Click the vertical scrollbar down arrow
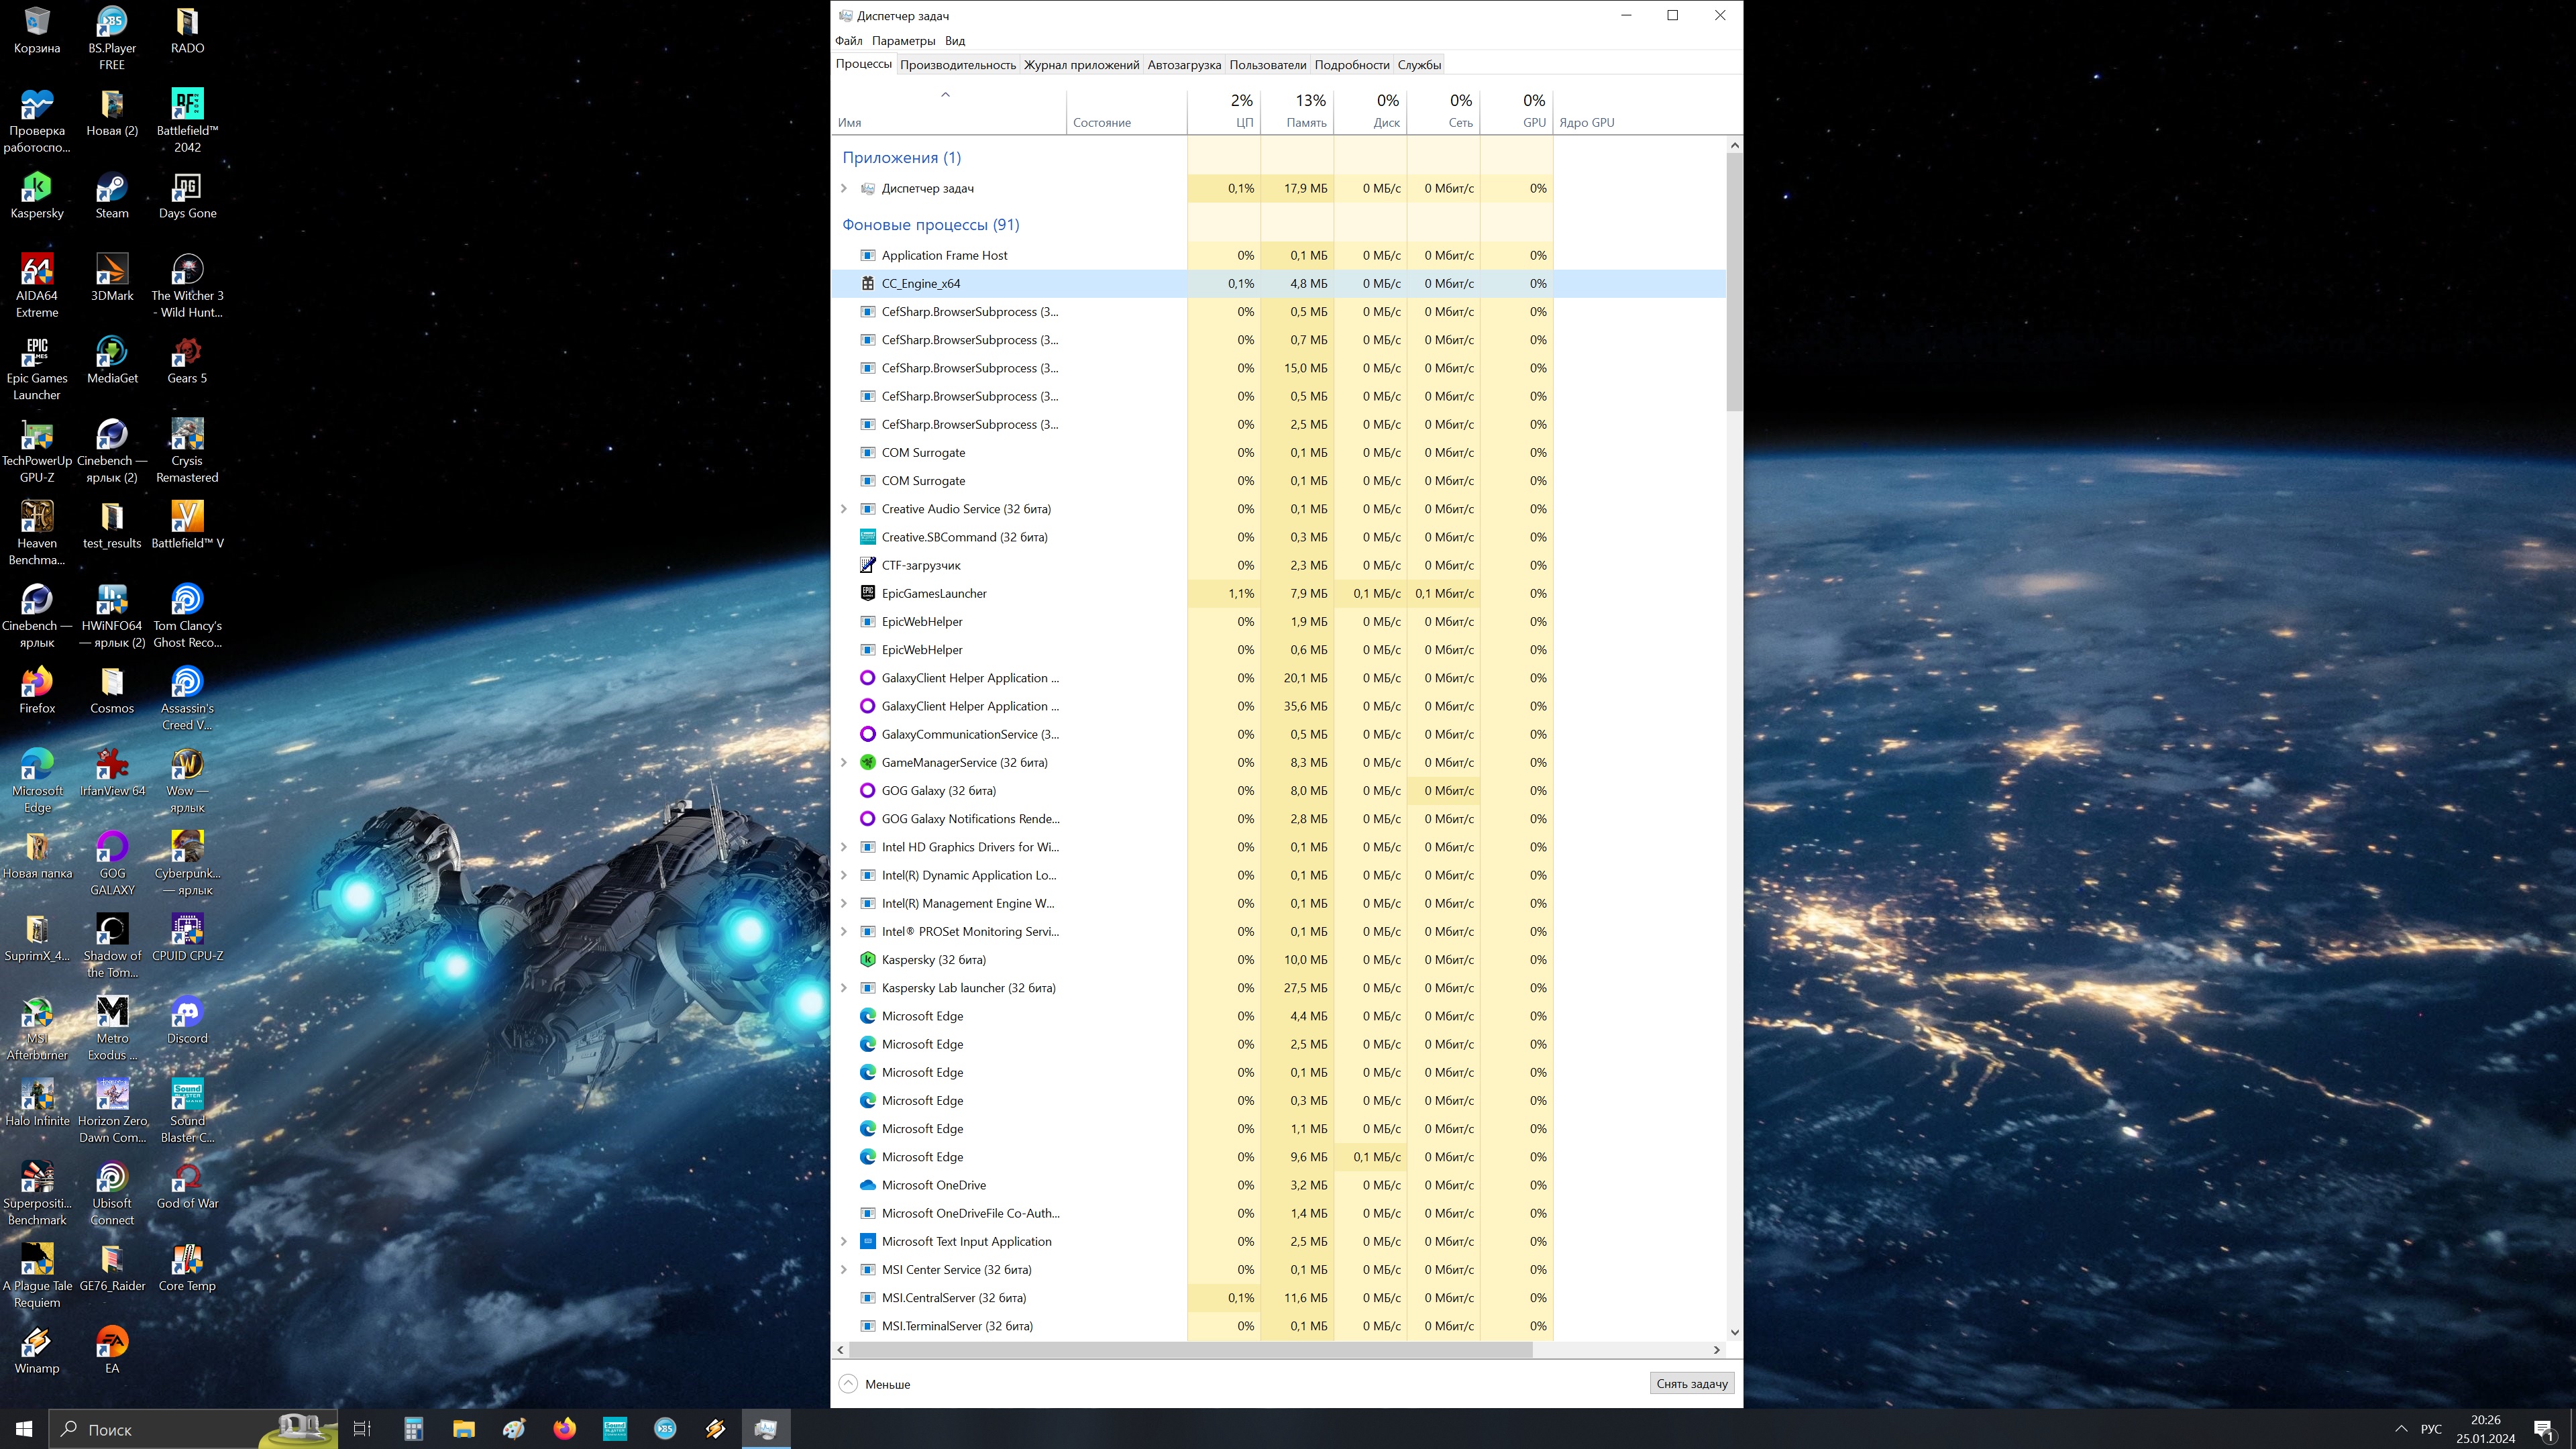 click(1734, 1332)
